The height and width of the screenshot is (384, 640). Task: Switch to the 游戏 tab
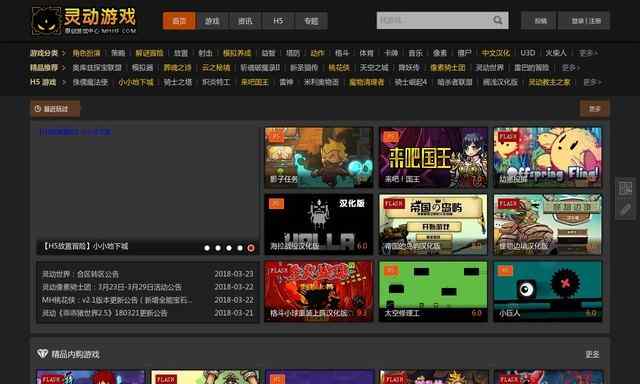tap(212, 21)
